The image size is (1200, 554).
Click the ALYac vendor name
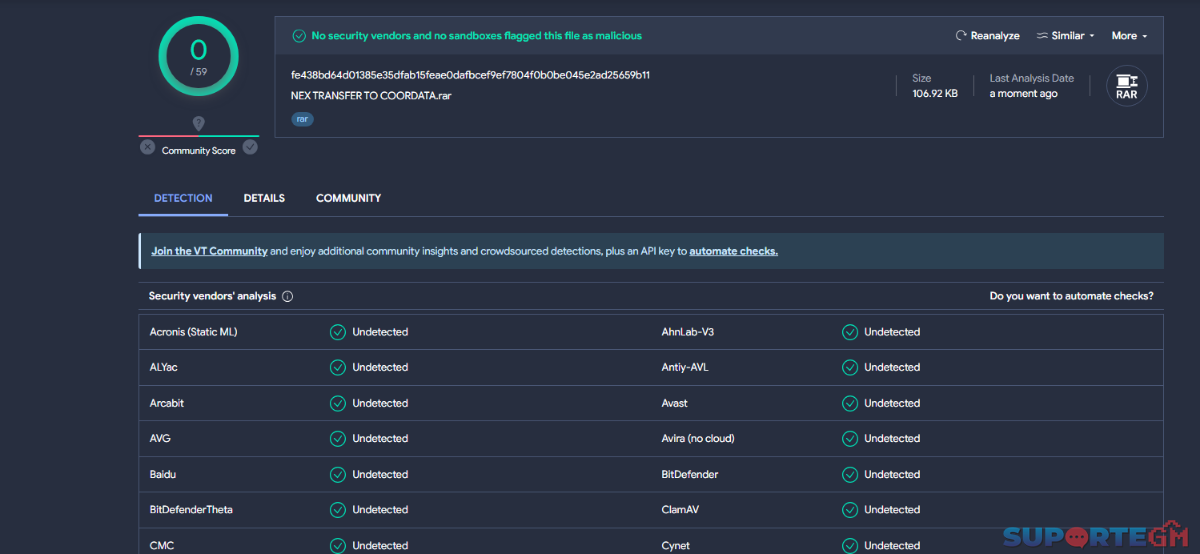click(x=164, y=367)
